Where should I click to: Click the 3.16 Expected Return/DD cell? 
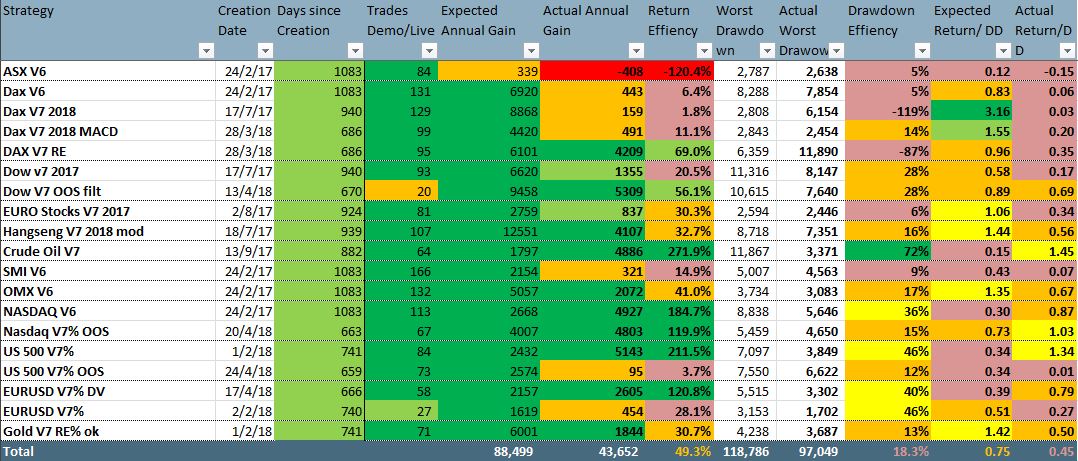pos(972,111)
